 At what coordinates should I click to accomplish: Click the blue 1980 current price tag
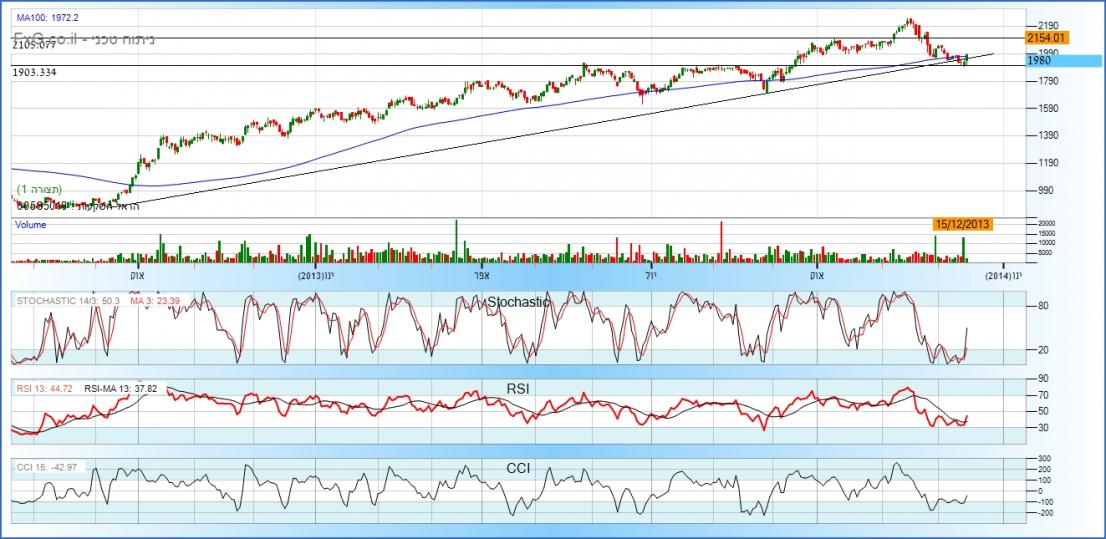(x=1063, y=61)
